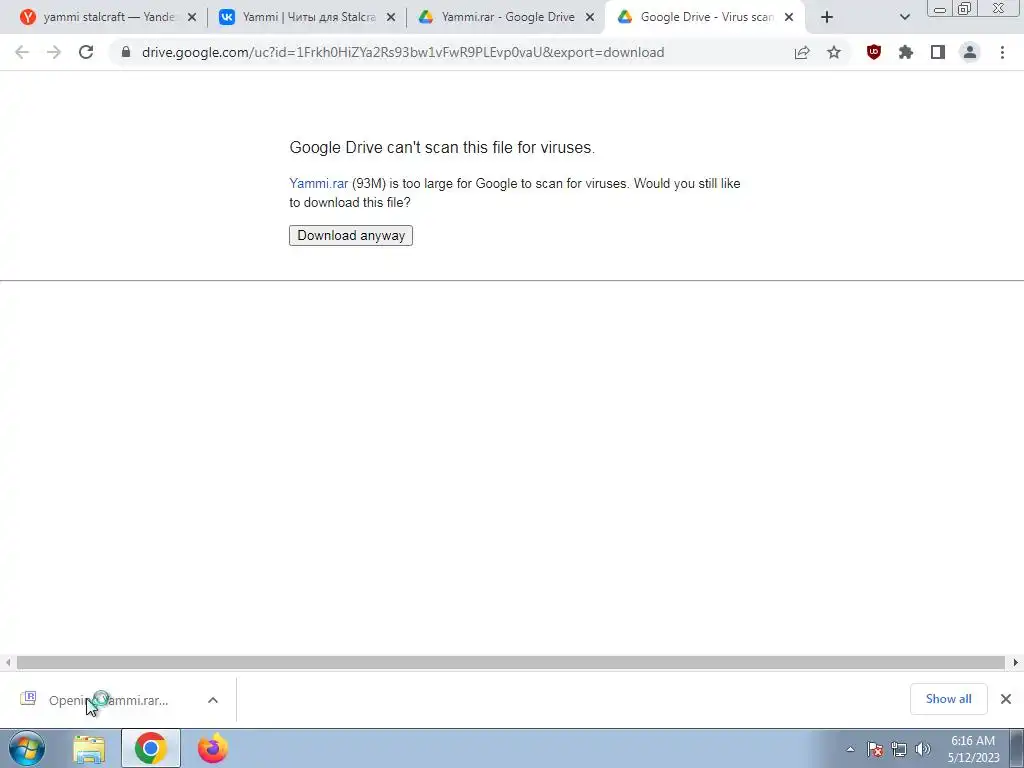1024x768 pixels.
Task: Click the browser Back arrow
Action: pyautogui.click(x=22, y=52)
